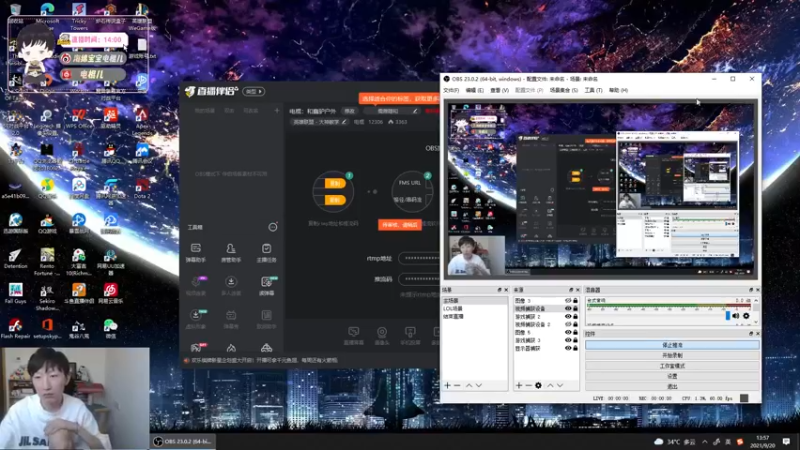Open the mixer channel gear settings
This screenshot has height=450, width=800.
(x=746, y=316)
